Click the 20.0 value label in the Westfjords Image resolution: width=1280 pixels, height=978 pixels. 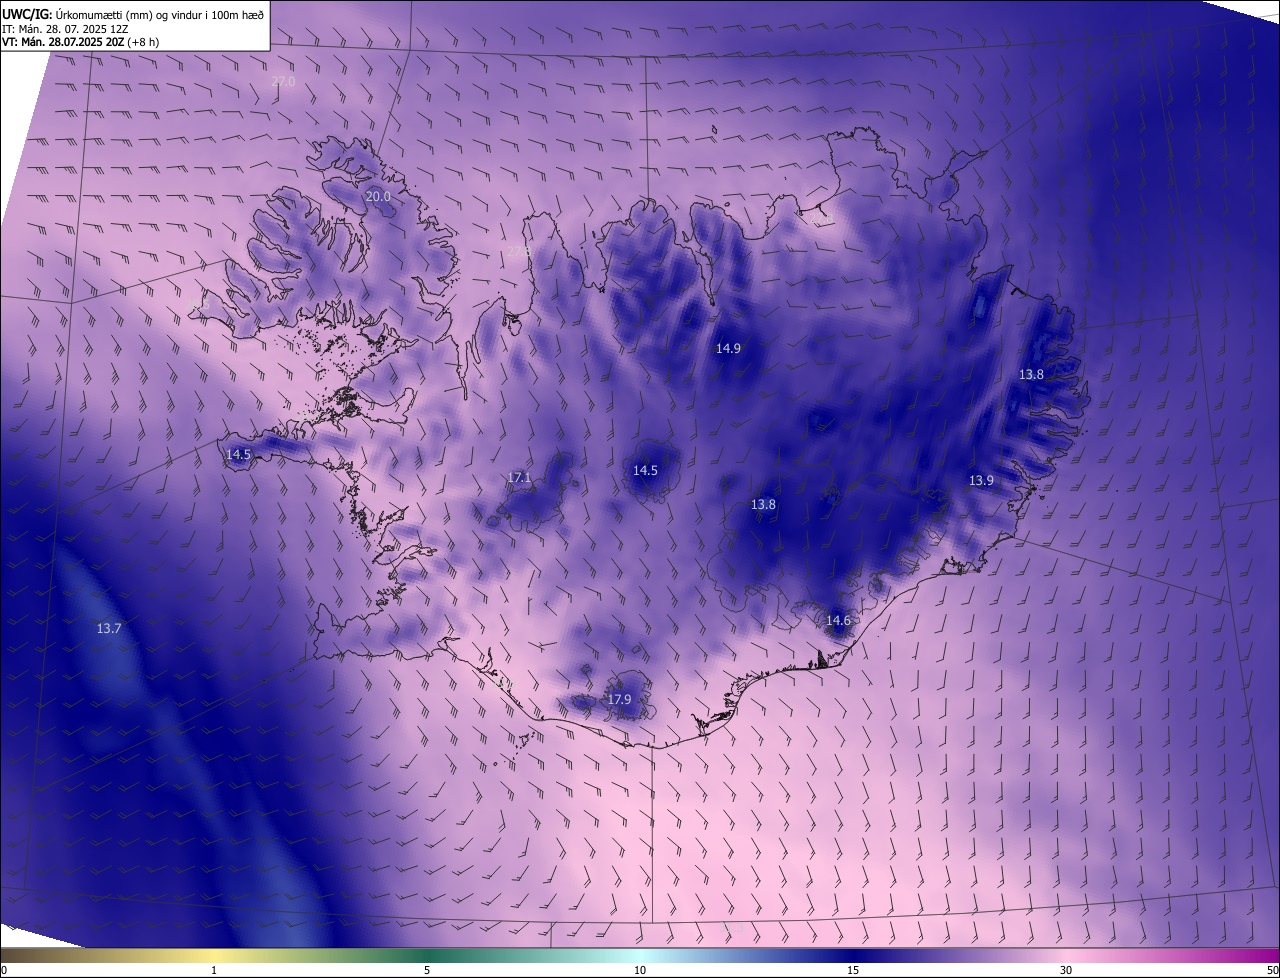378,197
